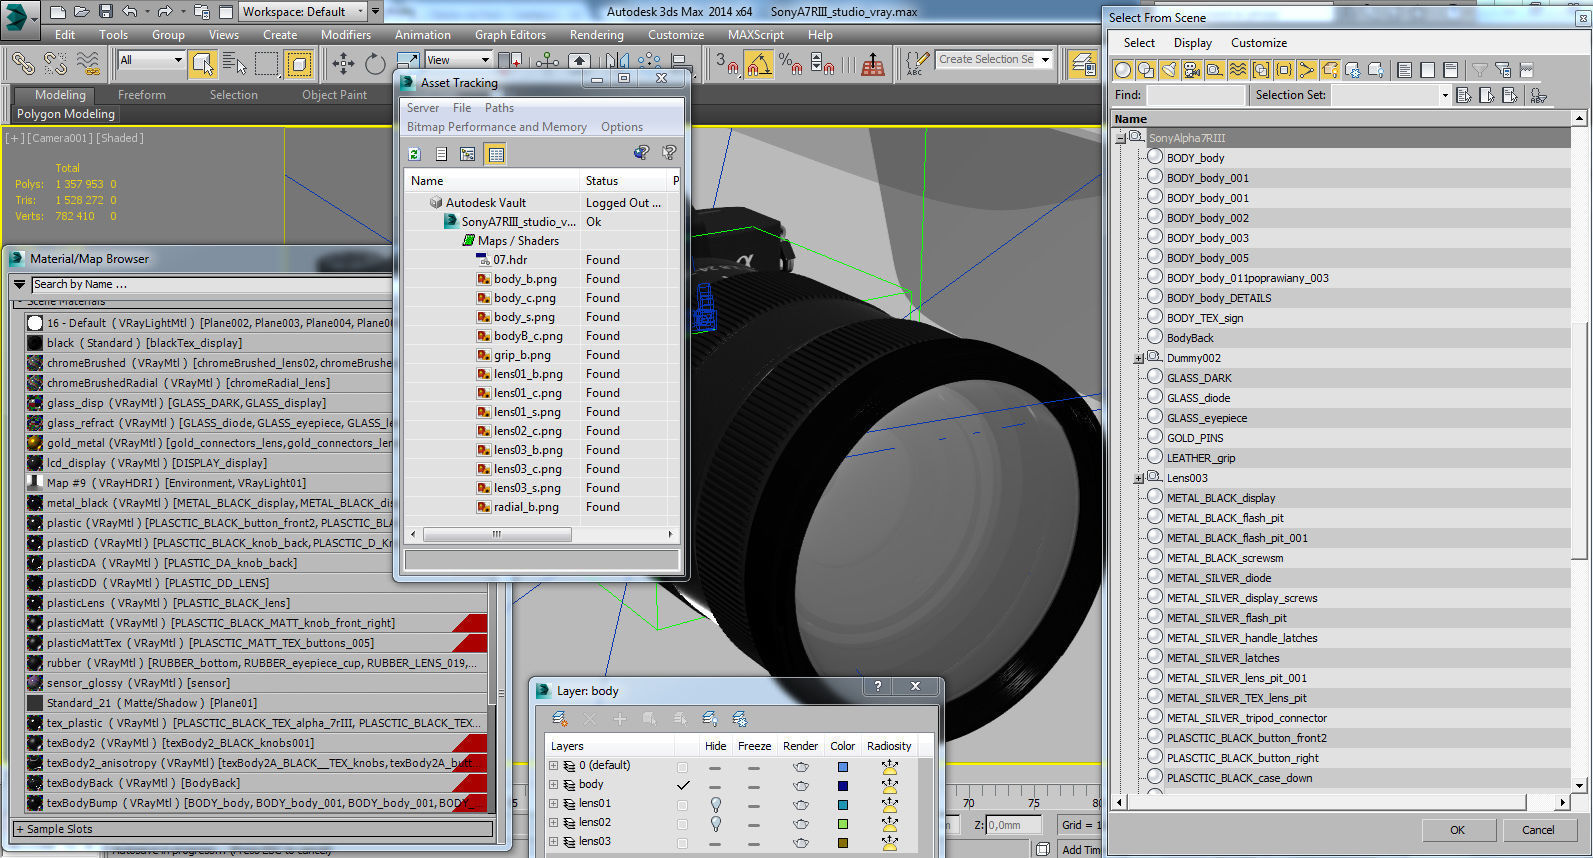The width and height of the screenshot is (1593, 858).
Task: Activate the Select Object tool
Action: click(203, 64)
